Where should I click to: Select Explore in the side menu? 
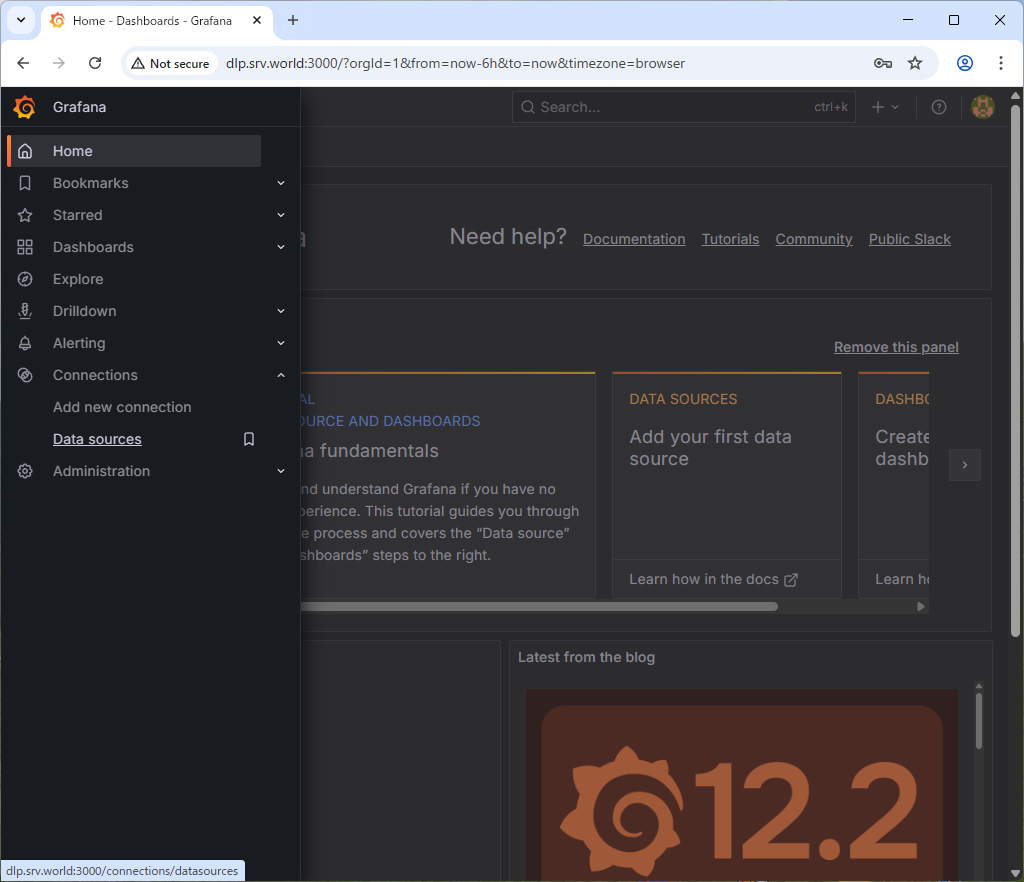[x=78, y=279]
